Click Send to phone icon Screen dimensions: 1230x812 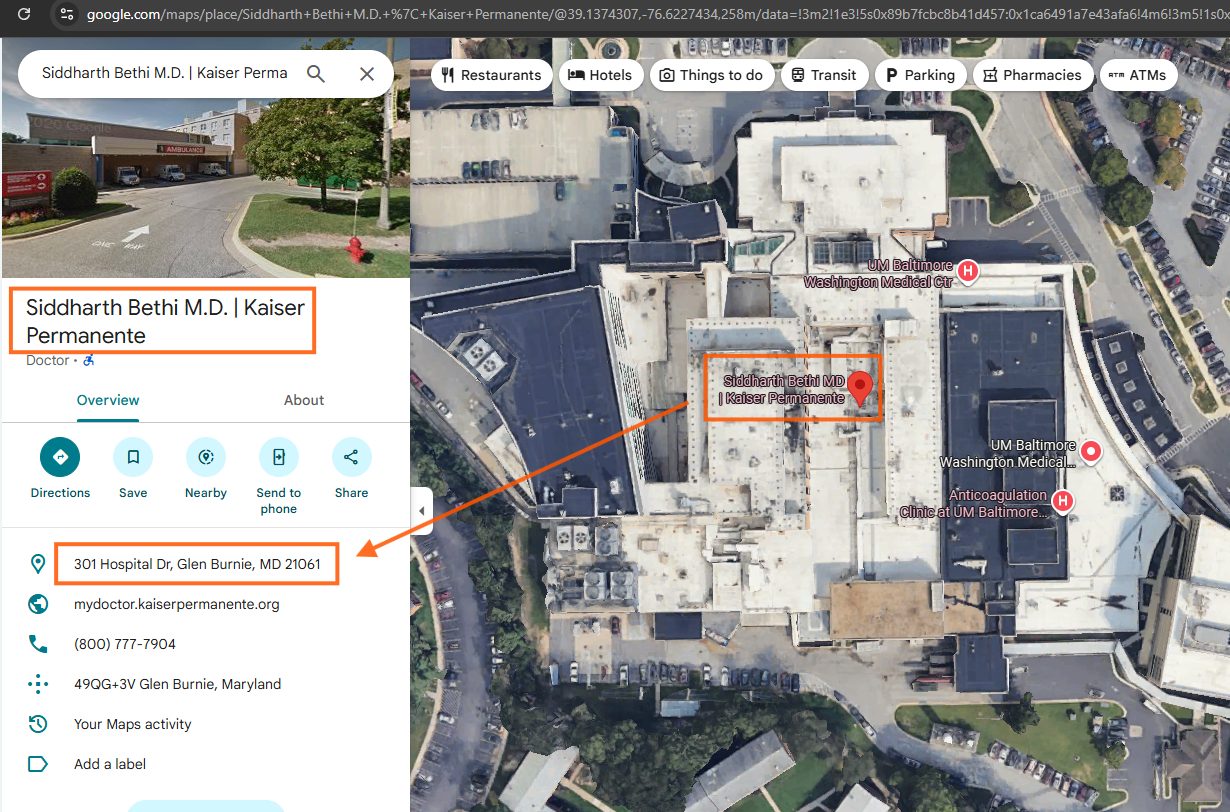pyautogui.click(x=278, y=457)
